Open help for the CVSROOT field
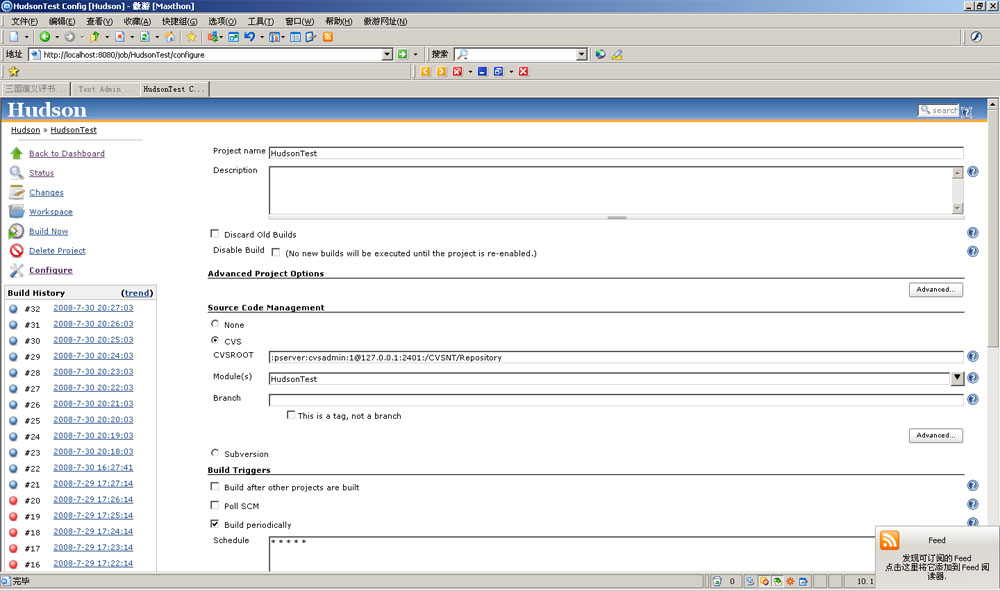The width and height of the screenshot is (1000, 591). point(972,357)
